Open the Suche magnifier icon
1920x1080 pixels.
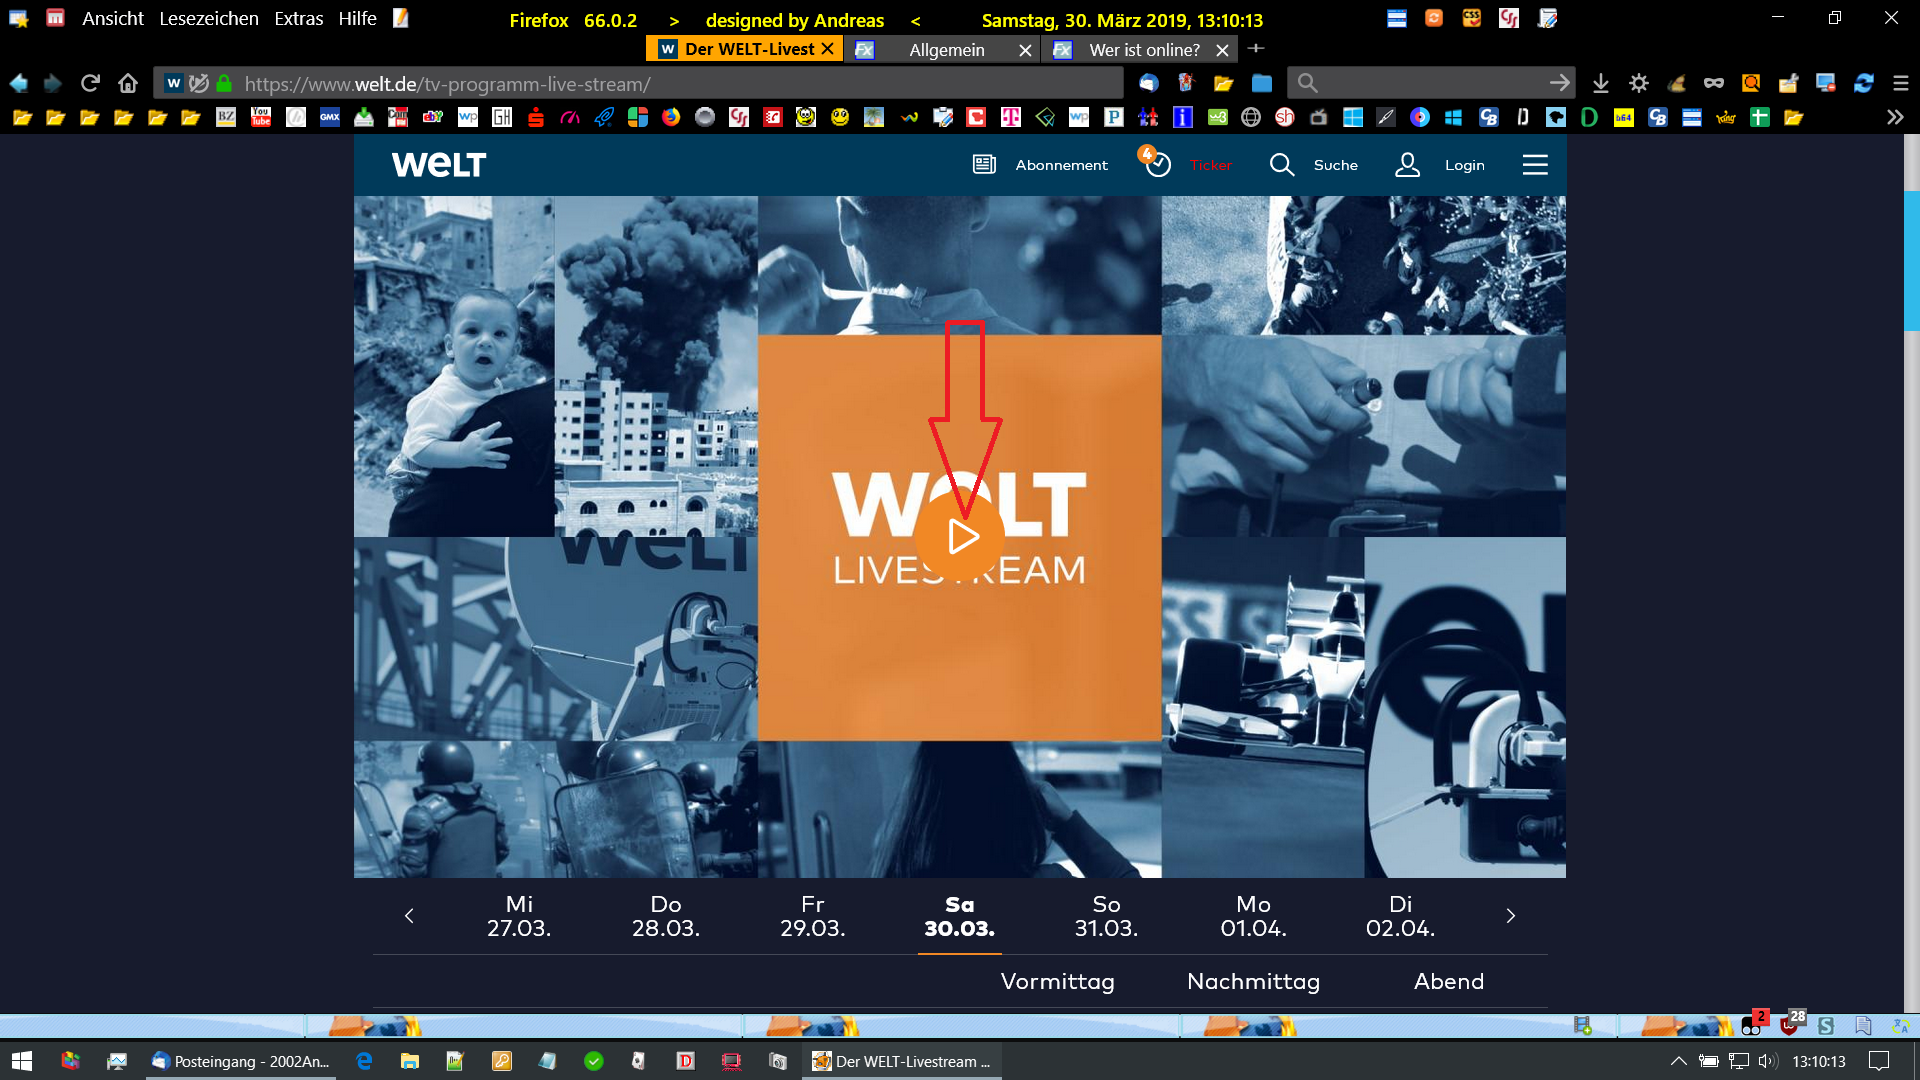[1281, 165]
